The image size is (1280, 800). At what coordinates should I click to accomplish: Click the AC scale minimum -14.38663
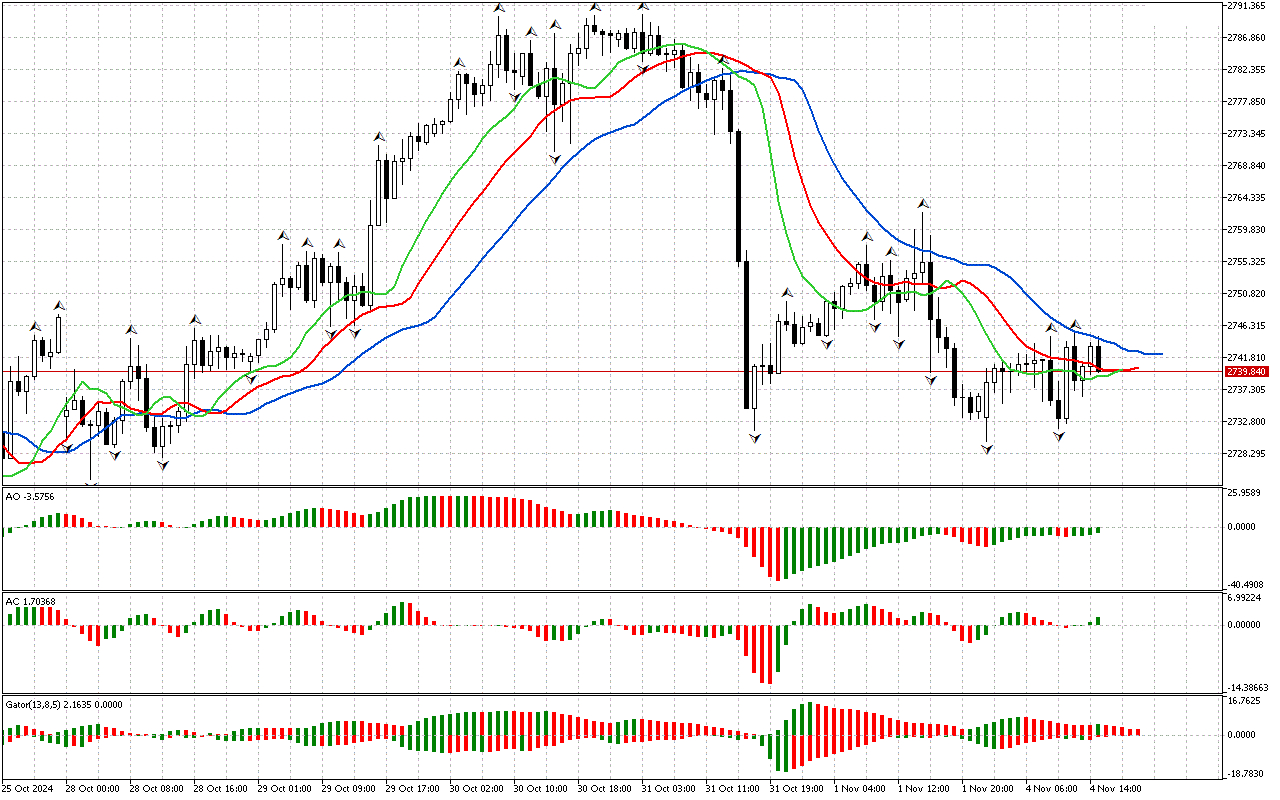point(1247,688)
